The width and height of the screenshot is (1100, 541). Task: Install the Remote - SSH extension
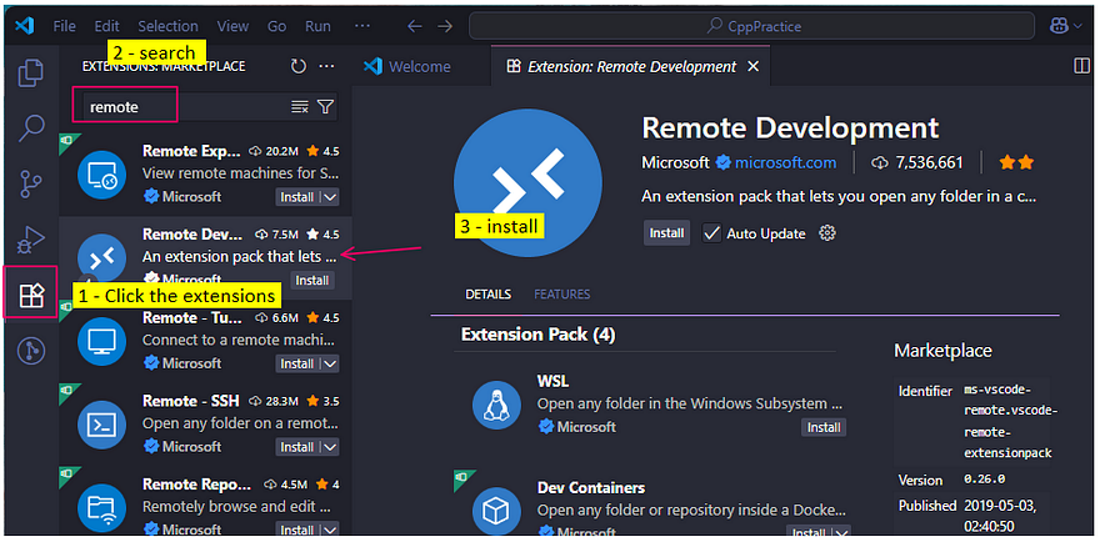[x=297, y=447]
